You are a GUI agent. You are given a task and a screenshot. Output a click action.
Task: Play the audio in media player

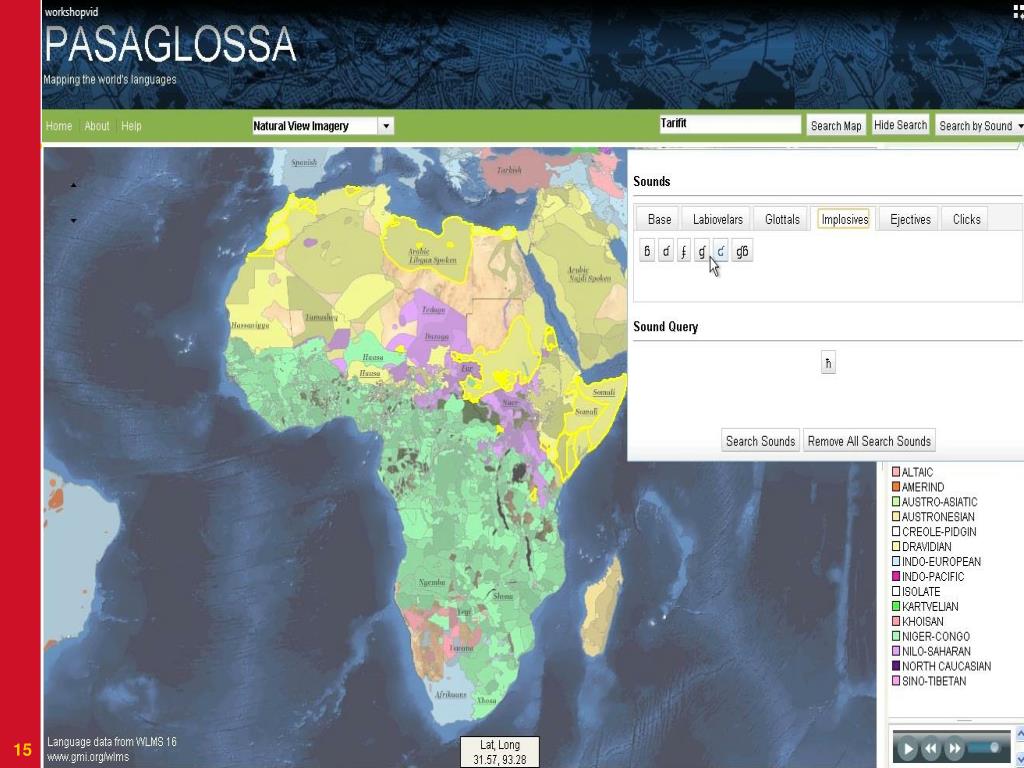[x=907, y=748]
